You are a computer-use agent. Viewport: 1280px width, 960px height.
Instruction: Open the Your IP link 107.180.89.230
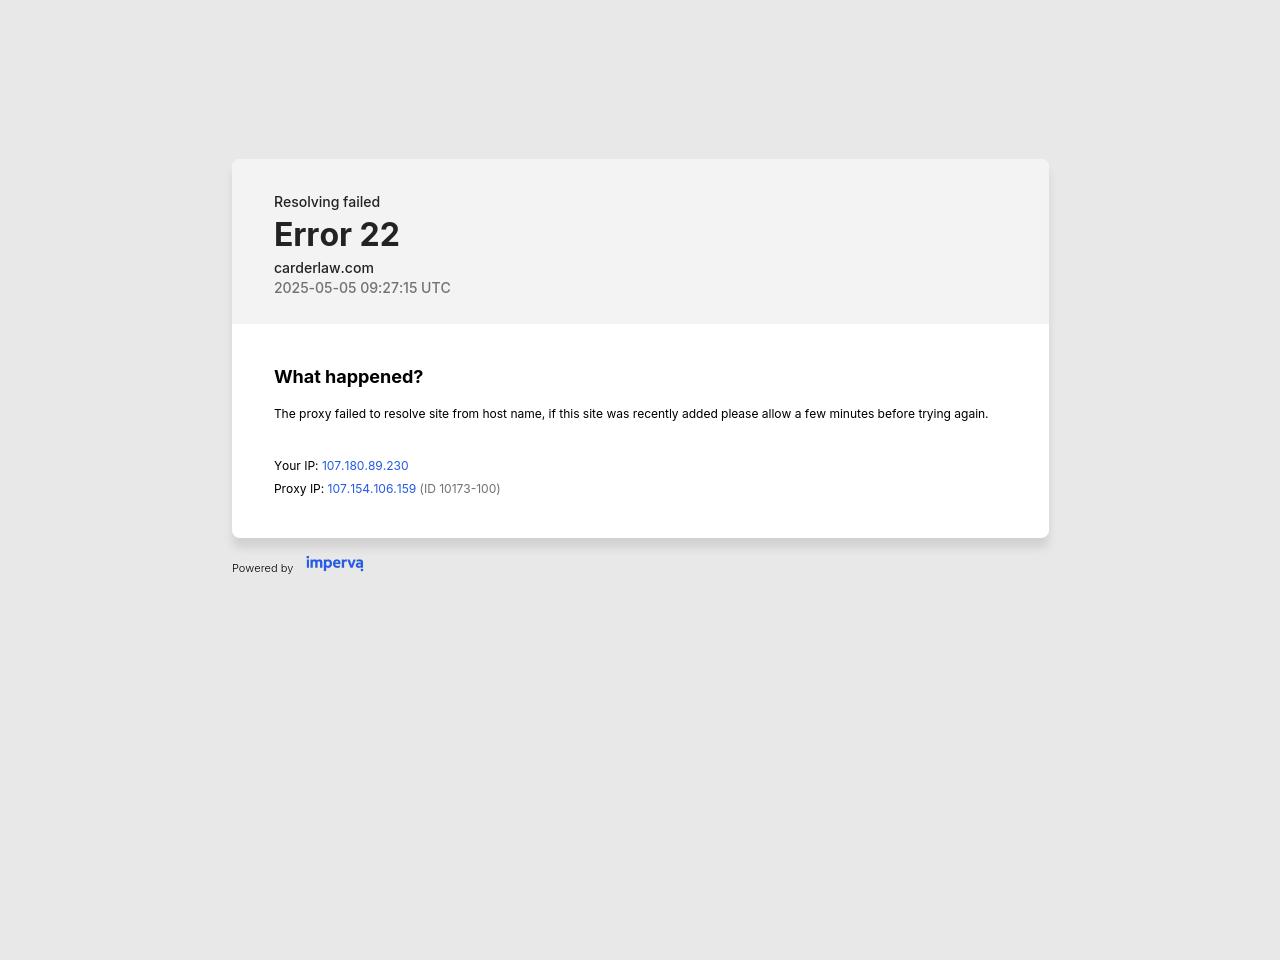pyautogui.click(x=365, y=466)
